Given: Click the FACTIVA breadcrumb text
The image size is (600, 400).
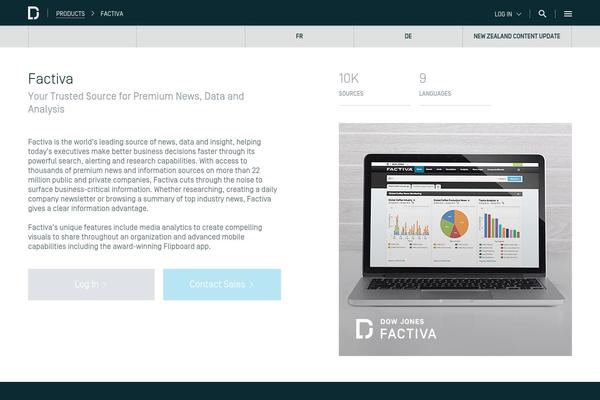Looking at the screenshot, I should coord(112,14).
